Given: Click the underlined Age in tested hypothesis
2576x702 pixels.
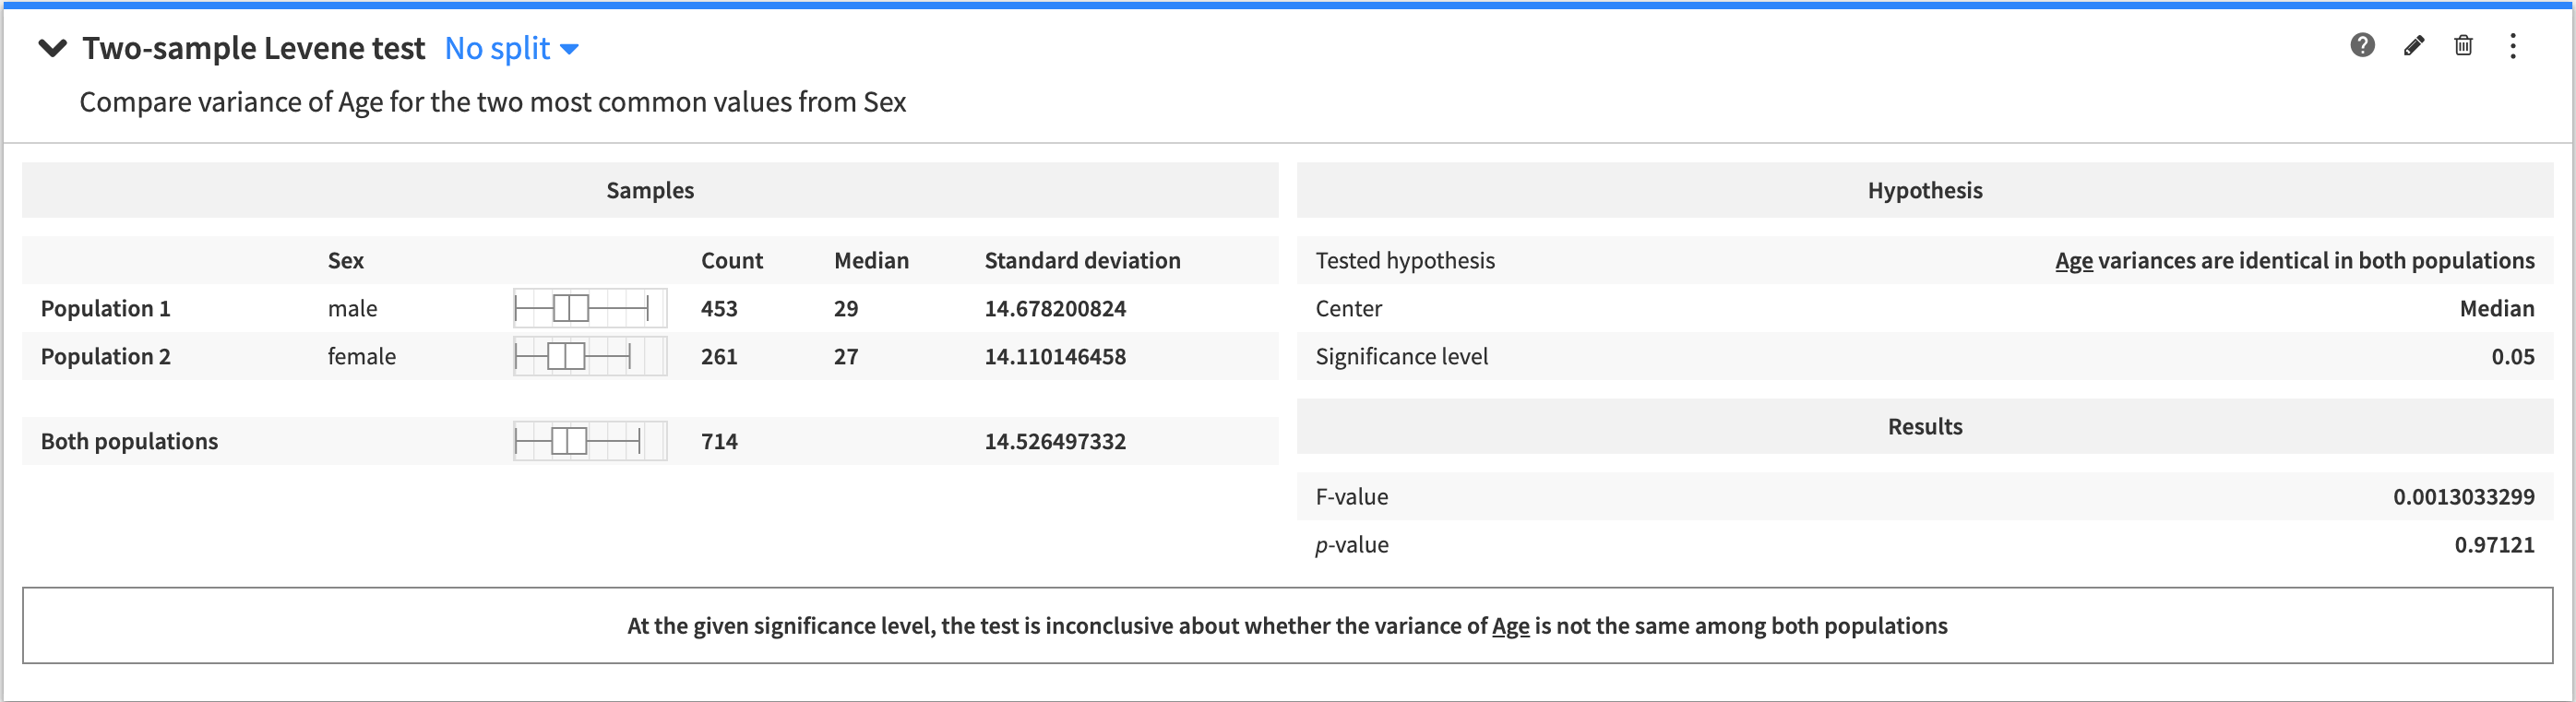Looking at the screenshot, I should [2073, 260].
